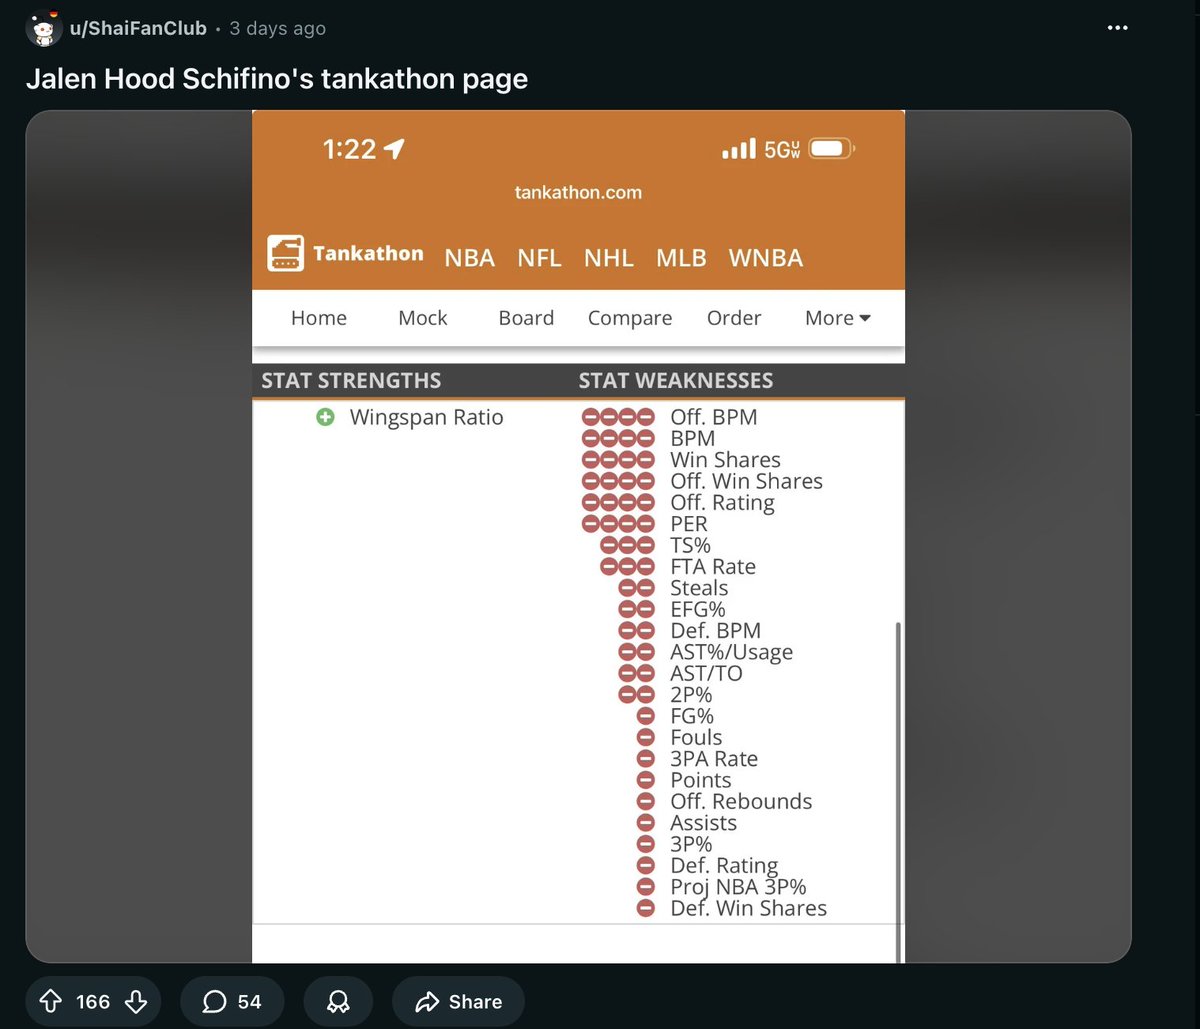The height and width of the screenshot is (1029, 1200).
Task: Click the 3 days ago timestamp
Action: 277,29
